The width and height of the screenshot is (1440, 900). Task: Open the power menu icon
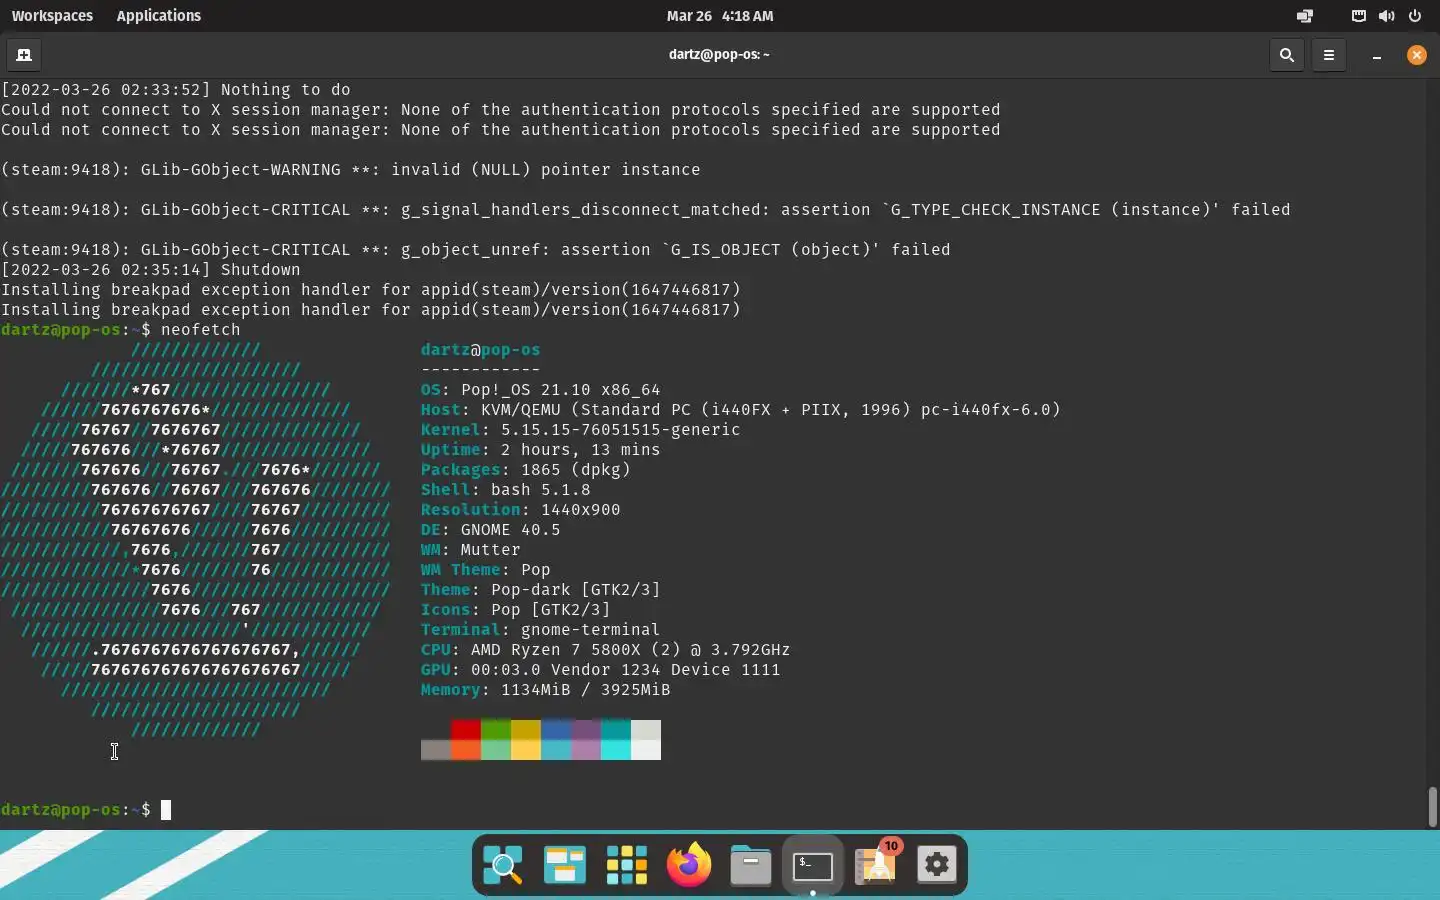click(1415, 16)
